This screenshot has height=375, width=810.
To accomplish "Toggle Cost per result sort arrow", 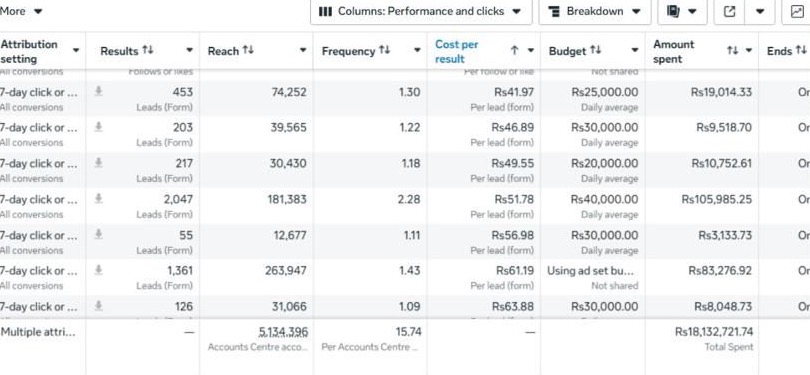I will click(514, 50).
